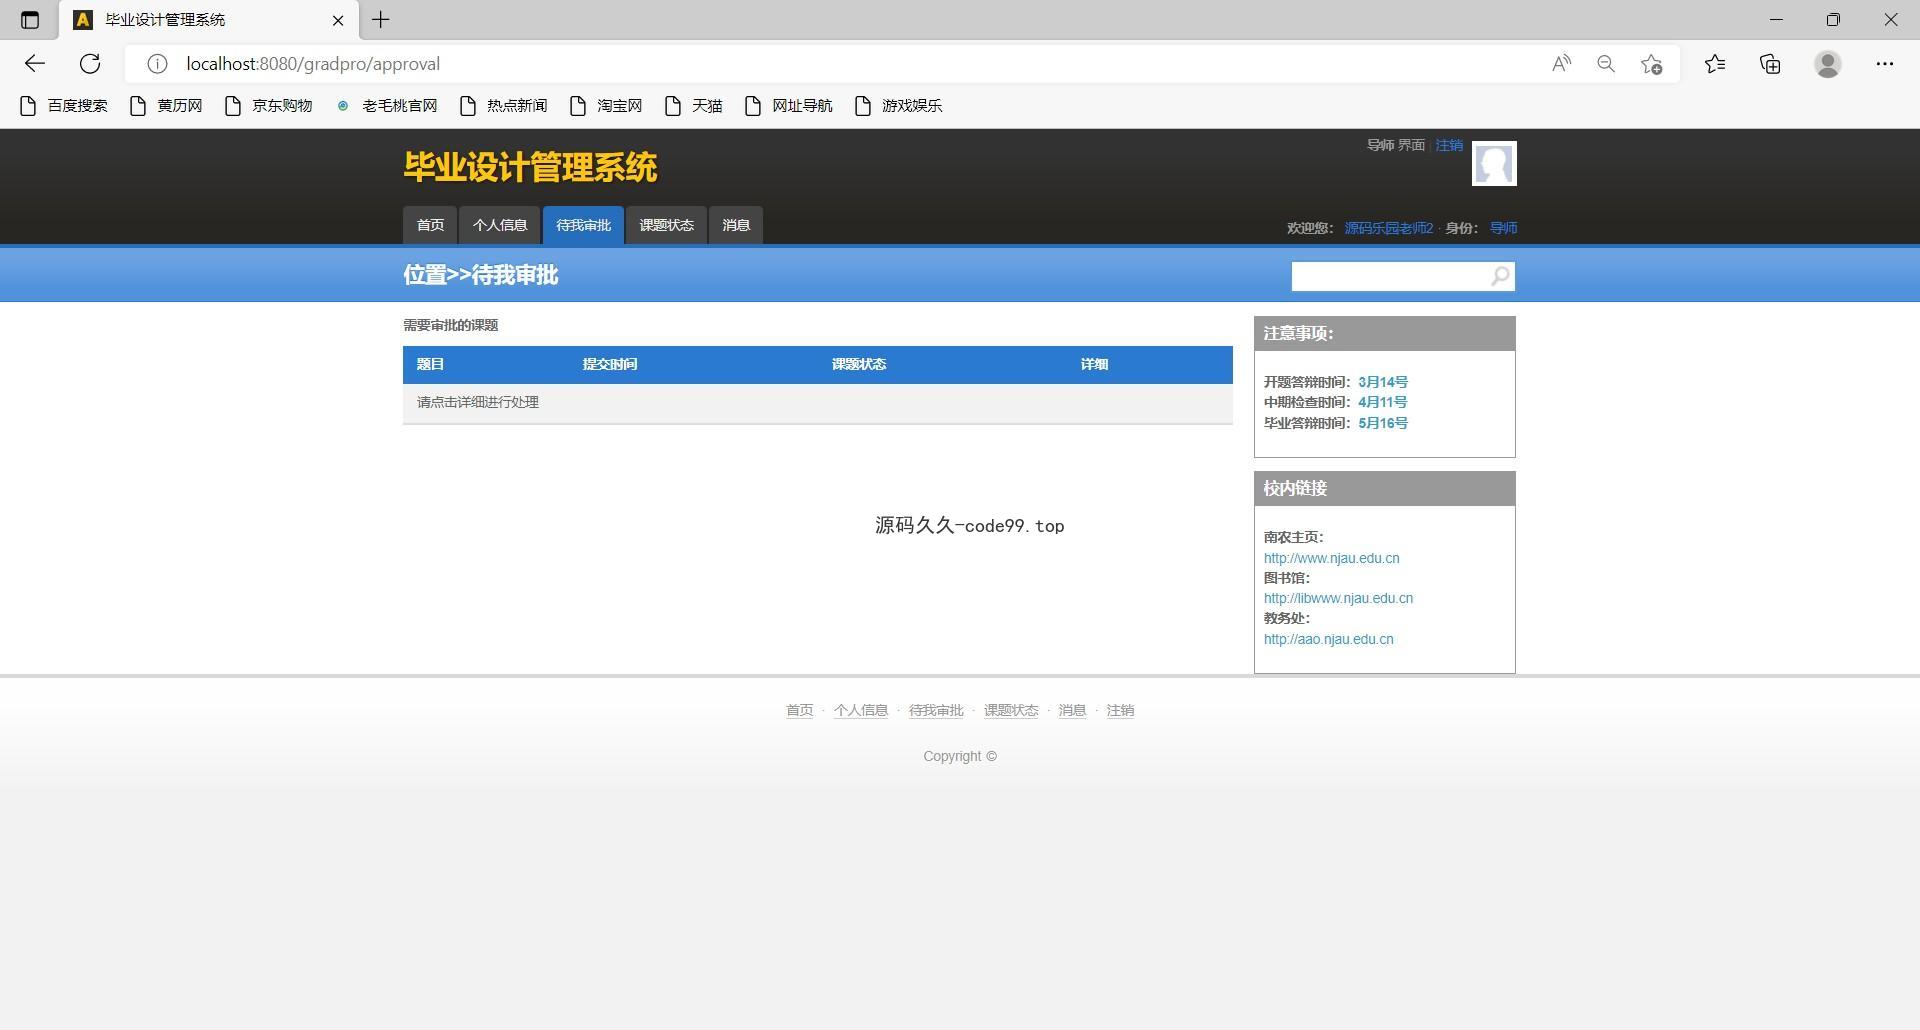Open 课题状态 navigation tab

(666, 225)
